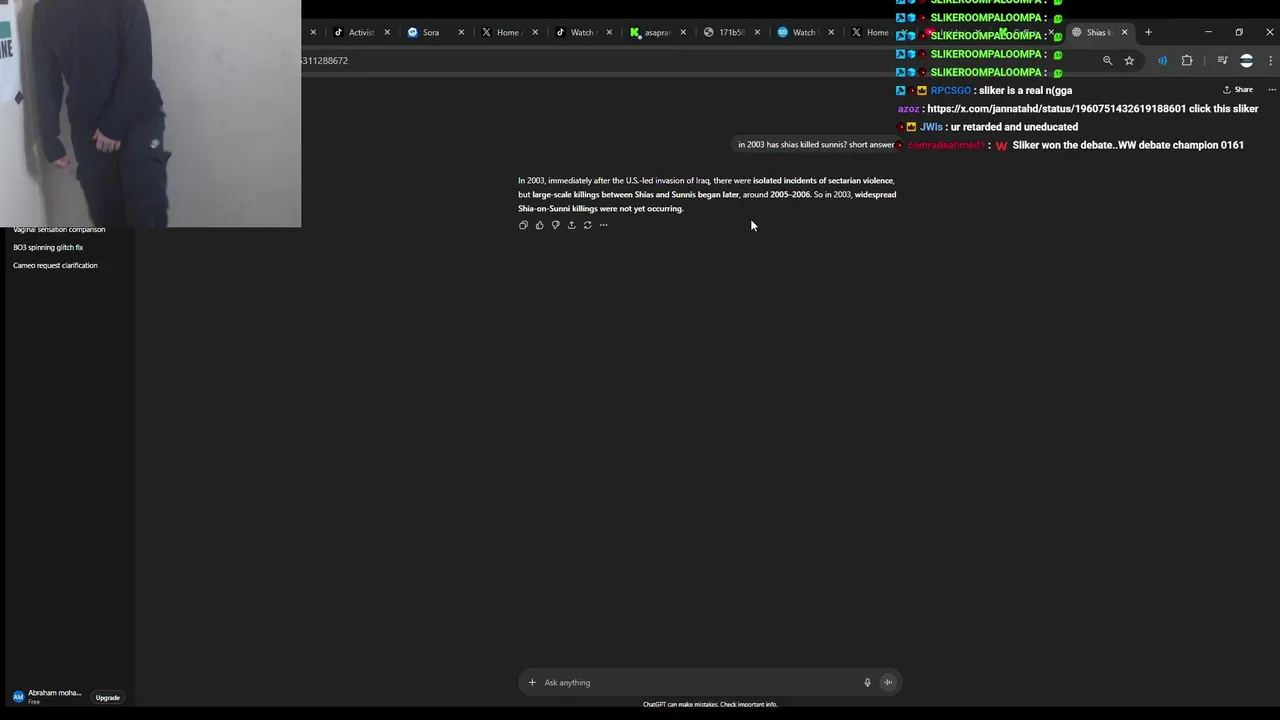This screenshot has width=1280, height=720.
Task: Click the zoom magnifier icon in address bar
Action: (1107, 61)
